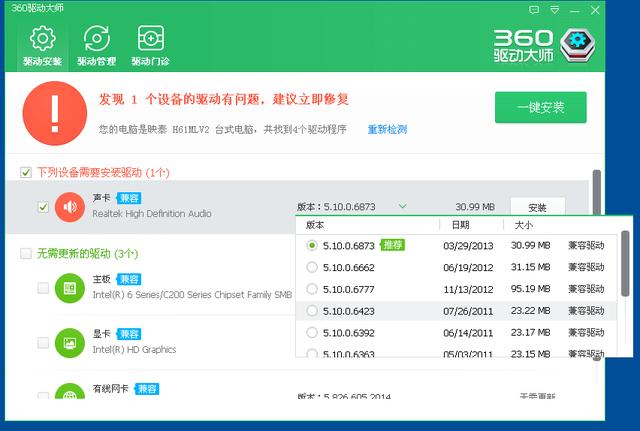The image size is (640, 431).
Task: Click the 大小 column header
Action: 524,225
